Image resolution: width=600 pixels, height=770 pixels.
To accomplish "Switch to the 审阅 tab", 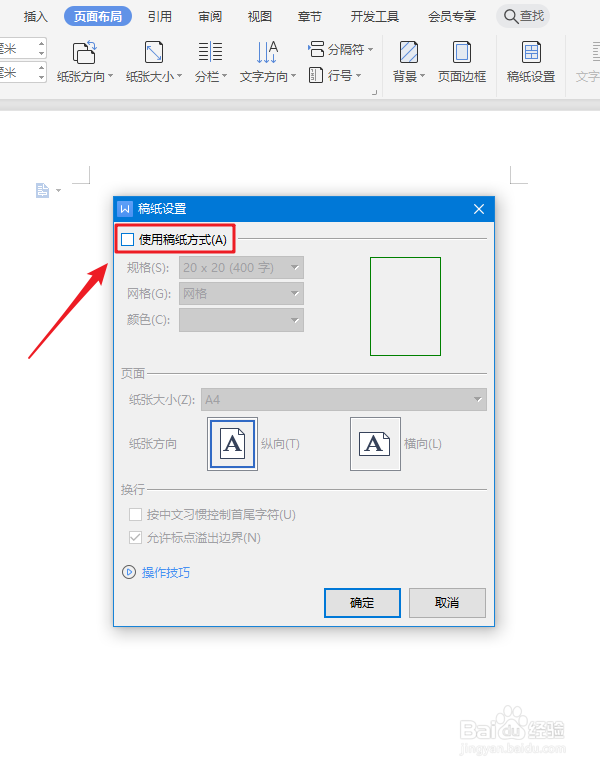I will [210, 17].
